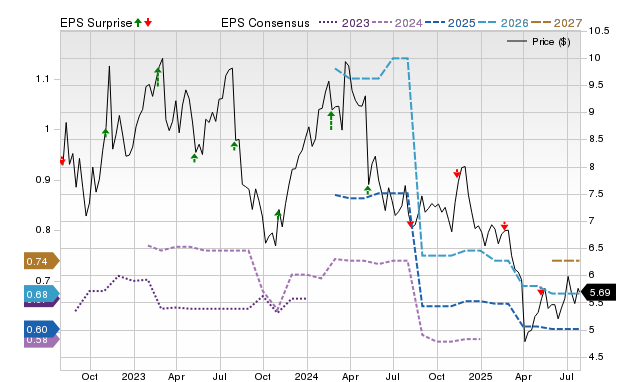
Task: Click the red down arrow in the EPS Surprise legend
Action: [148, 23]
